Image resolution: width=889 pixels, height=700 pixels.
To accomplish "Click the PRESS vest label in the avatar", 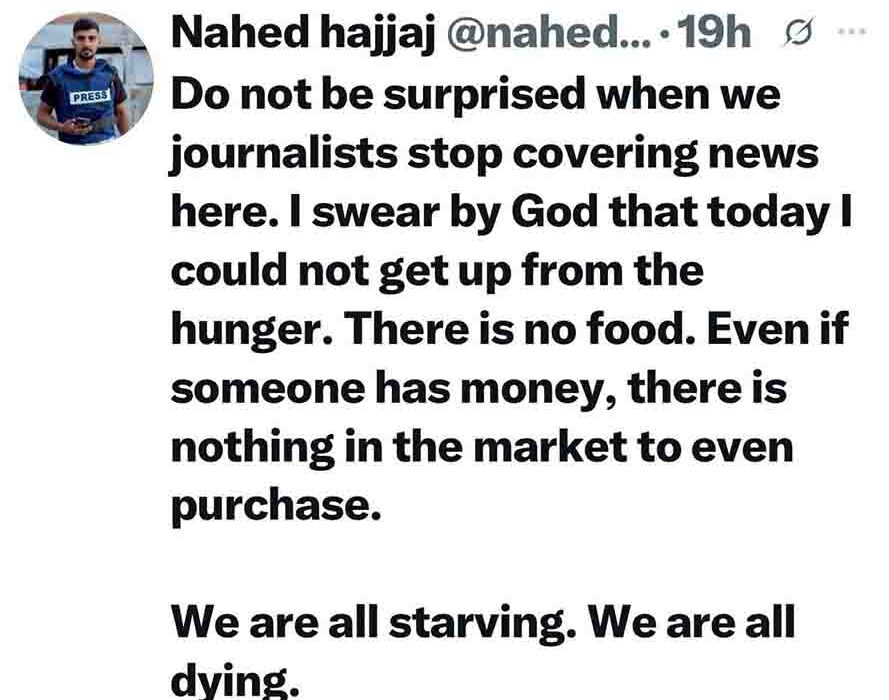I will pos(90,96).
